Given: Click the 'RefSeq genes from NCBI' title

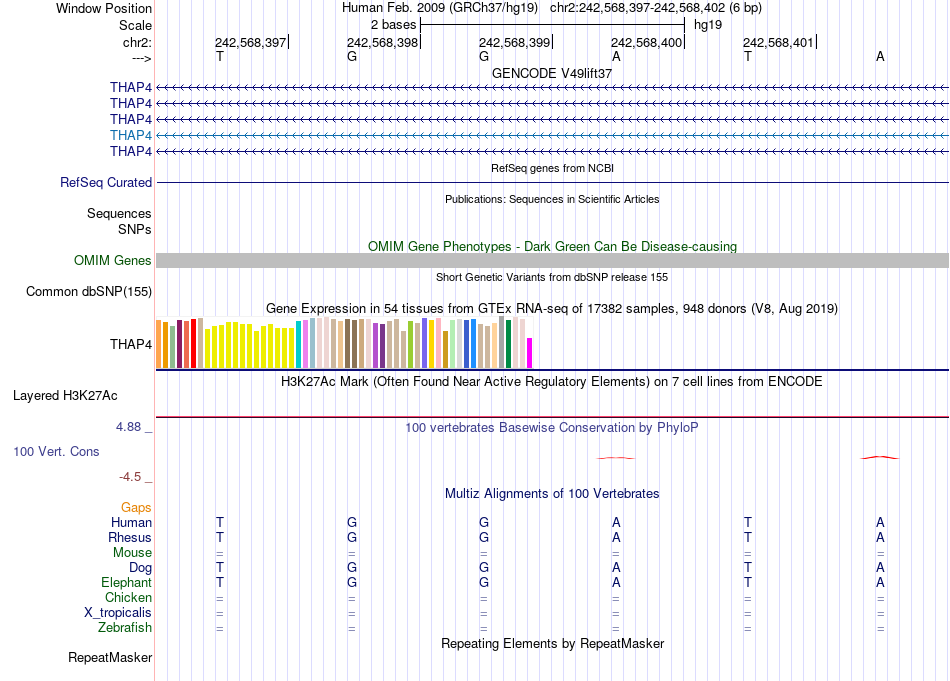Looking at the screenshot, I should (553, 168).
